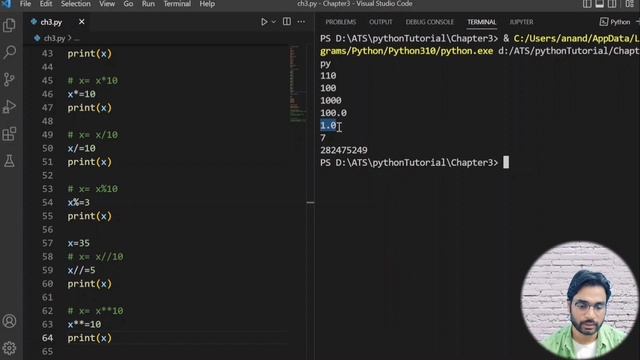Open the Help menu

pos(207,4)
